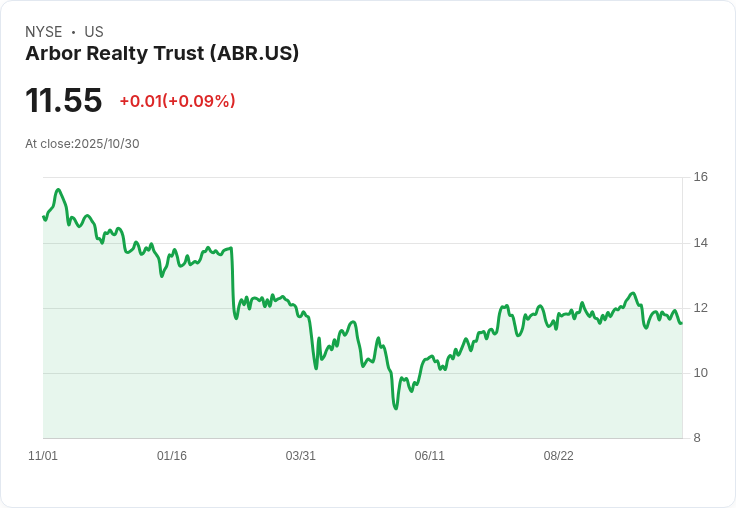Click the lowest trough of the price line
This screenshot has width=736, height=508.
pyautogui.click(x=396, y=408)
